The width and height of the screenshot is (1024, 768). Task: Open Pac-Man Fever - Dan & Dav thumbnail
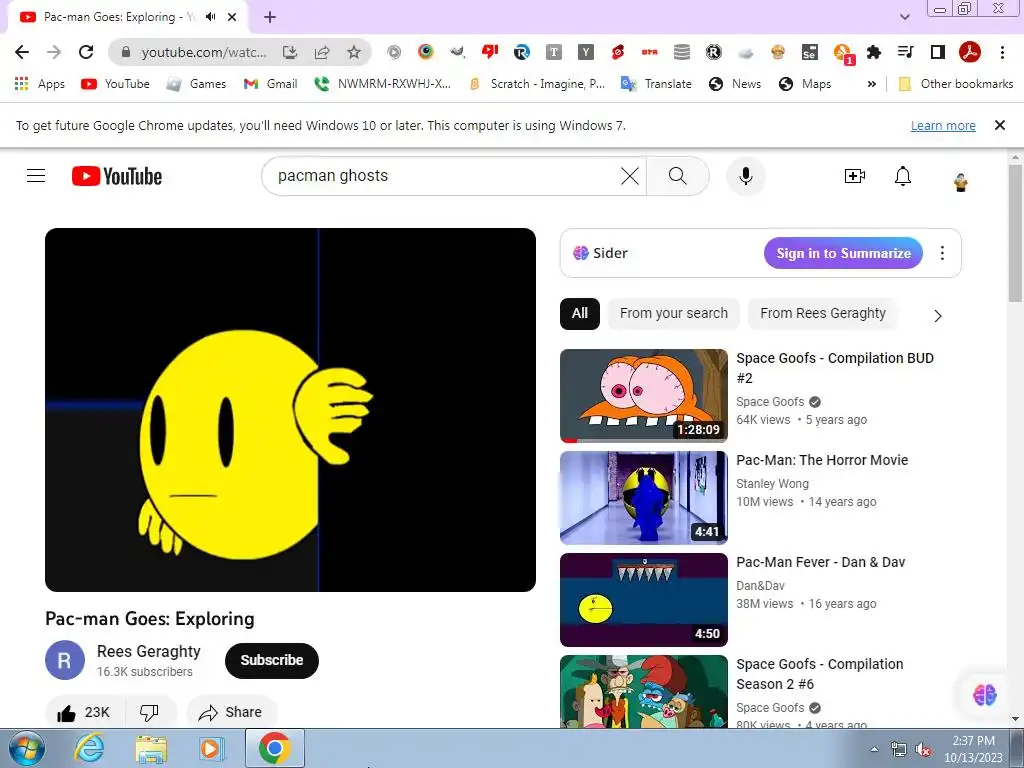click(644, 600)
